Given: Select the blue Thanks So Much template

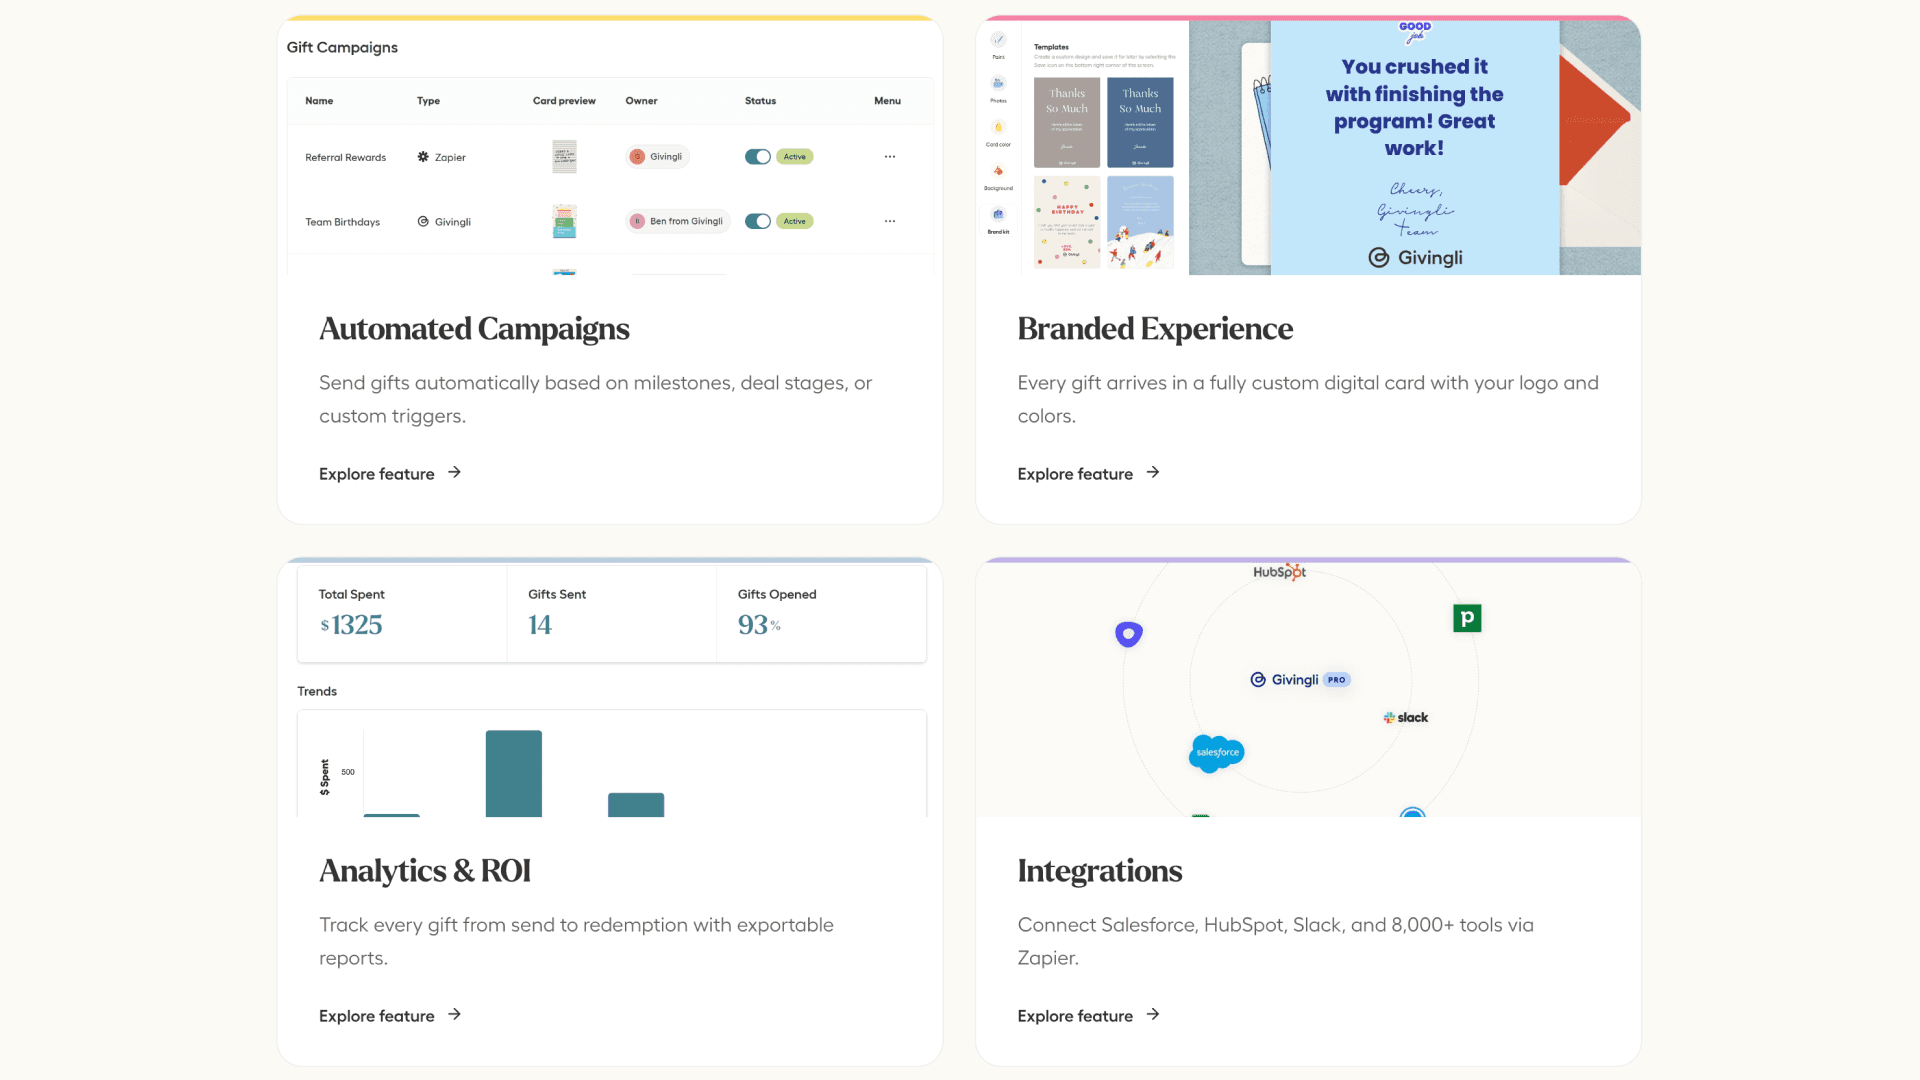Looking at the screenshot, I should [x=1140, y=122].
